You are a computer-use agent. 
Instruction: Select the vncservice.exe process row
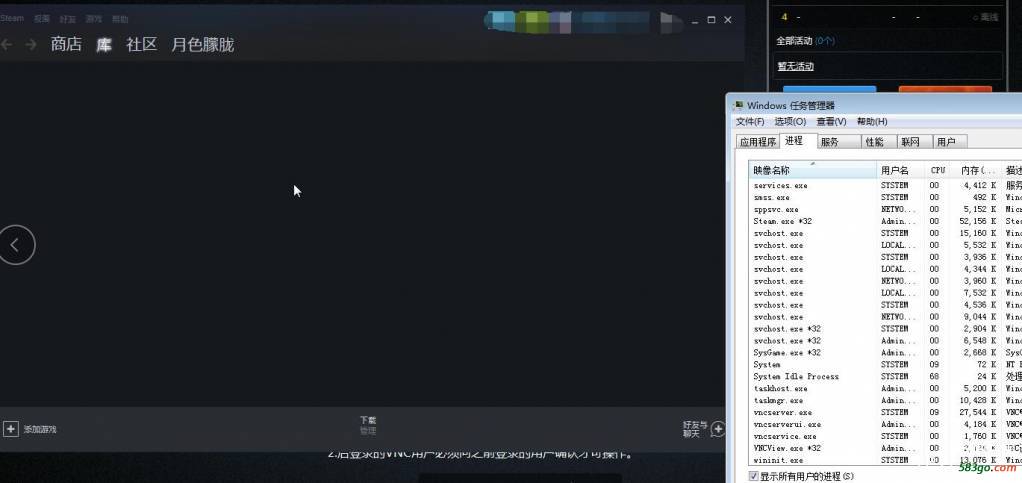(x=885, y=436)
